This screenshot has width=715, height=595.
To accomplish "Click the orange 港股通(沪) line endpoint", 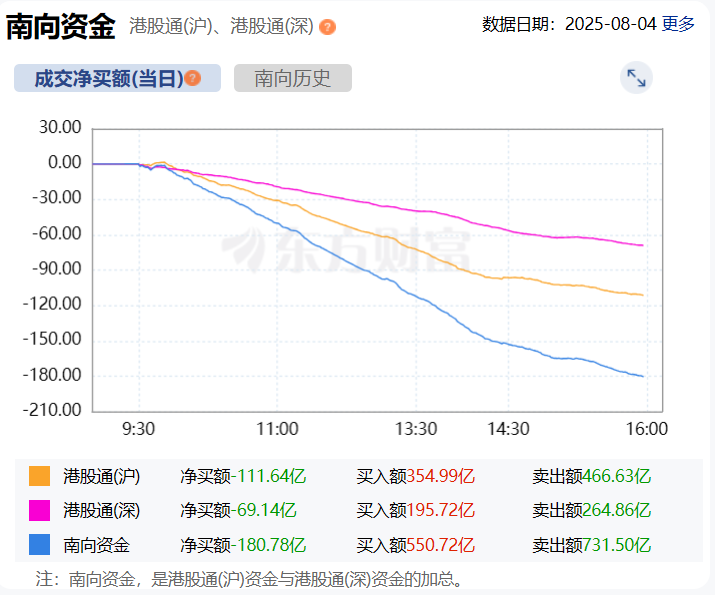I will [642, 295].
